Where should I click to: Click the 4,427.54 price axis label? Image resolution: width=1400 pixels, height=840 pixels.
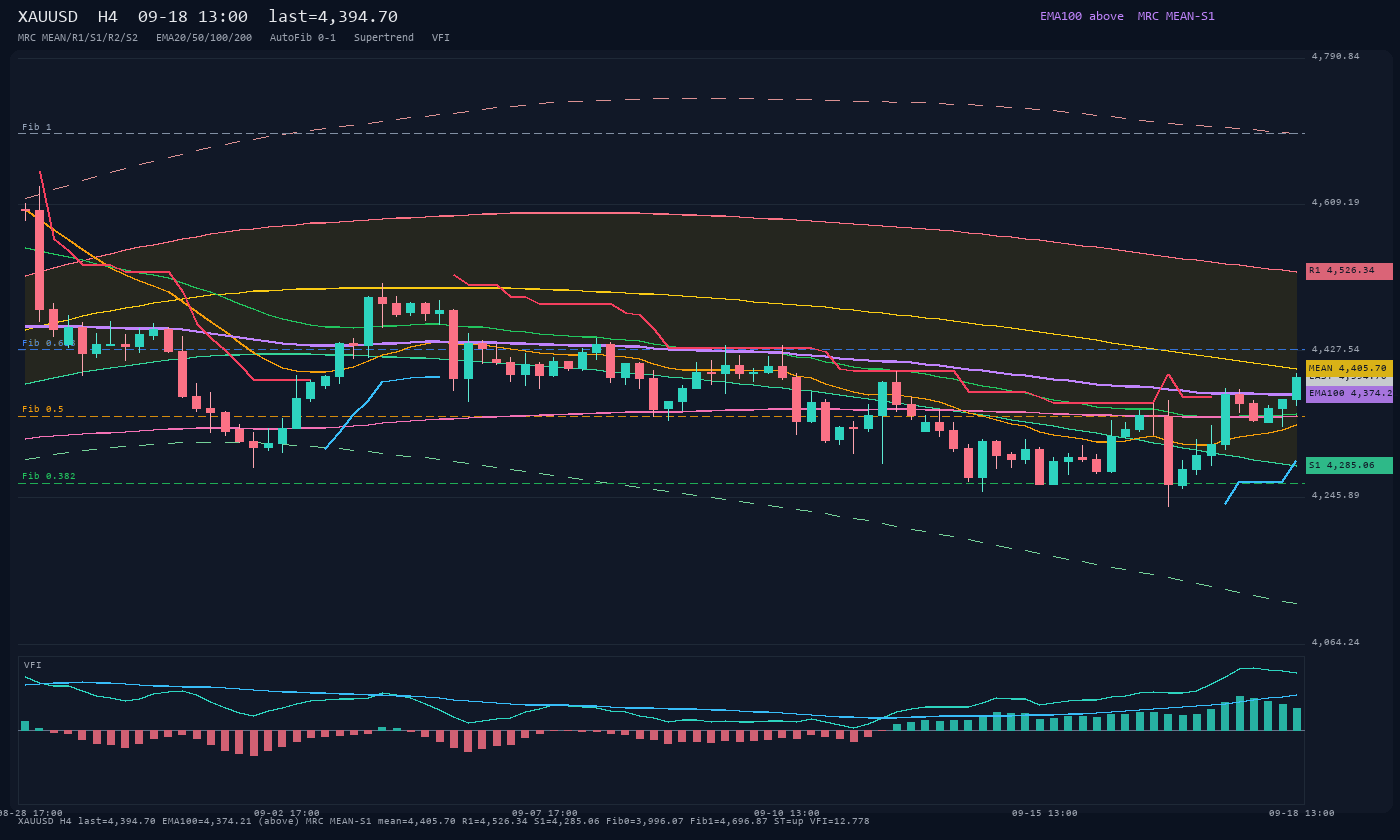[1336, 349]
